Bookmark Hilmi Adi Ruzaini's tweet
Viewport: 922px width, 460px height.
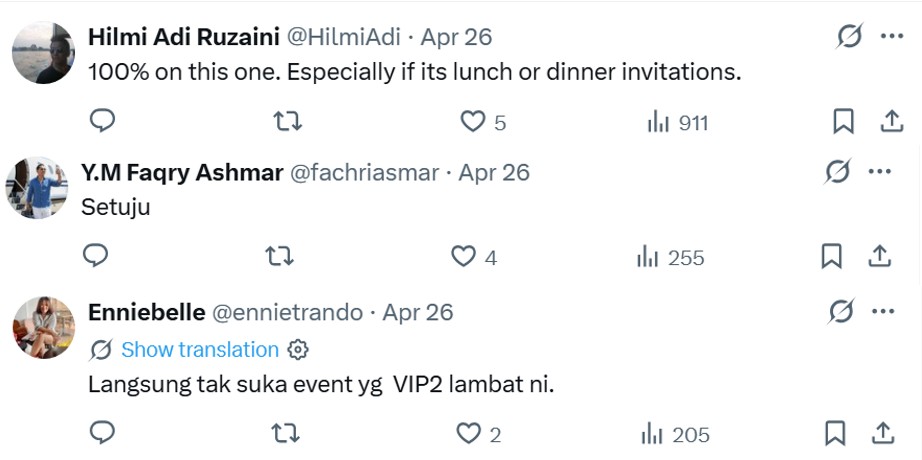(x=844, y=122)
